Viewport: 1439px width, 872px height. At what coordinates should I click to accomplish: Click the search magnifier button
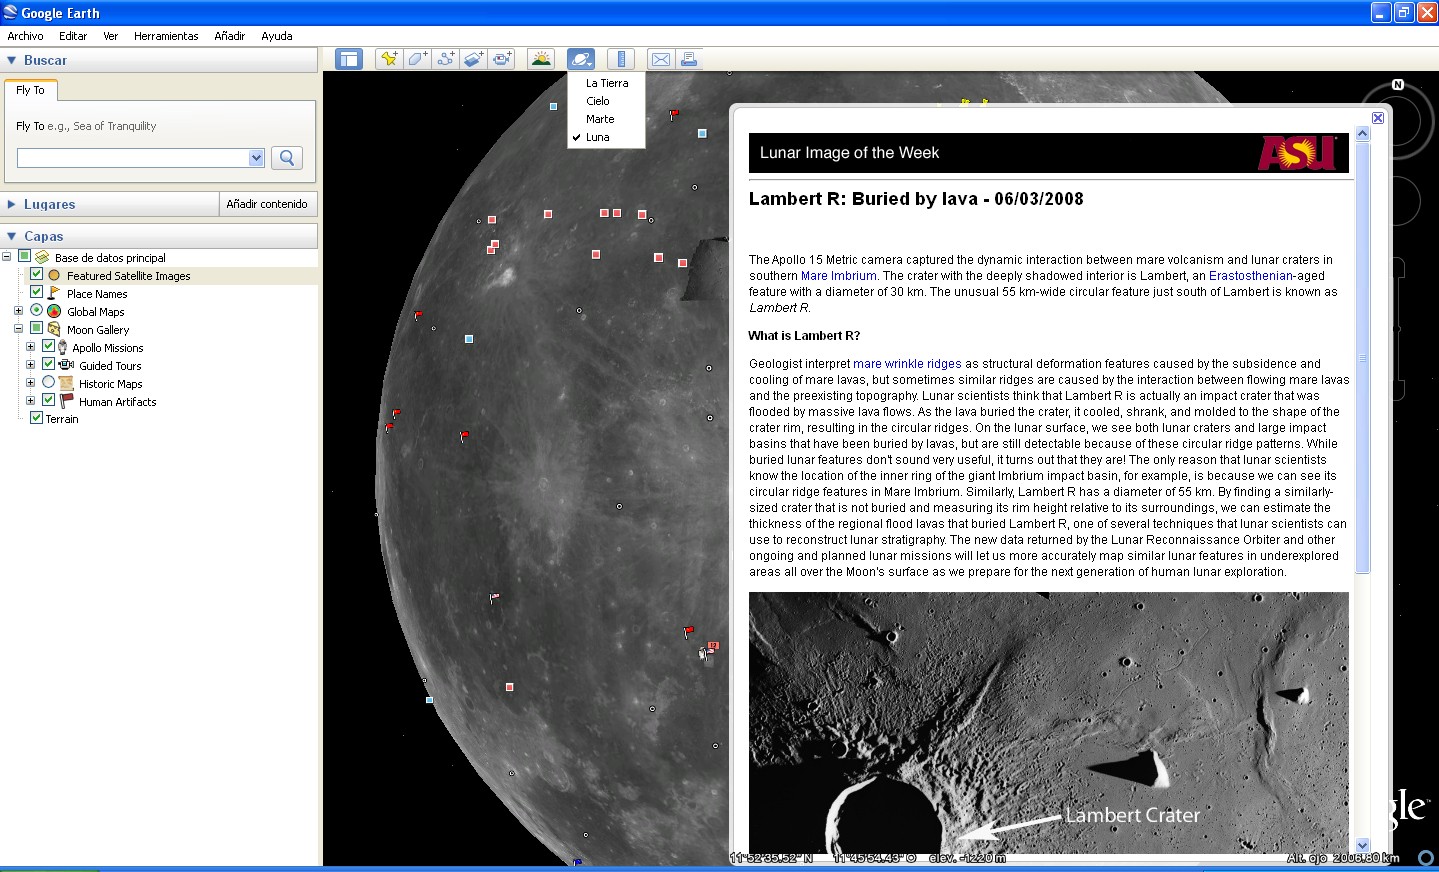pyautogui.click(x=287, y=158)
